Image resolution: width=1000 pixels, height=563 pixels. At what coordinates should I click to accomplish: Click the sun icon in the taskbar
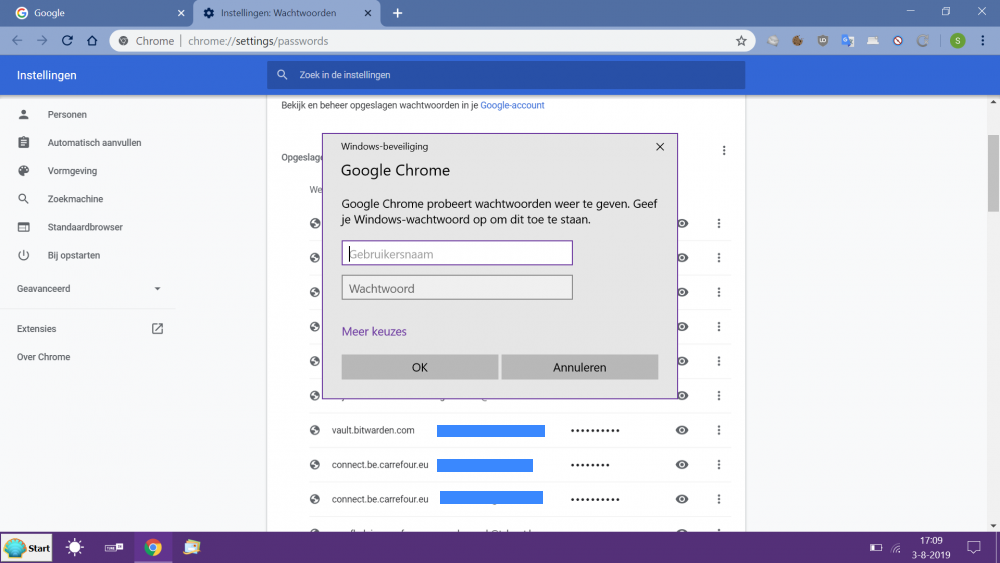75,548
